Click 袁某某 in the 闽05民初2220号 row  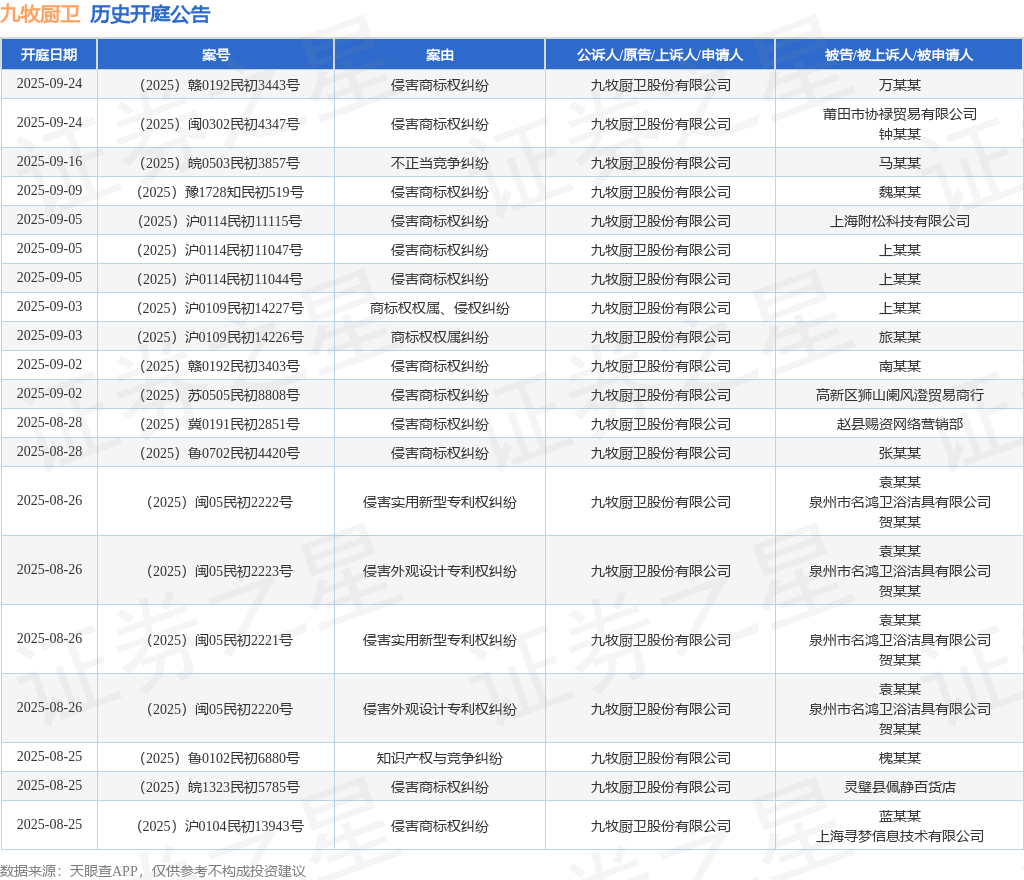pyautogui.click(x=899, y=689)
